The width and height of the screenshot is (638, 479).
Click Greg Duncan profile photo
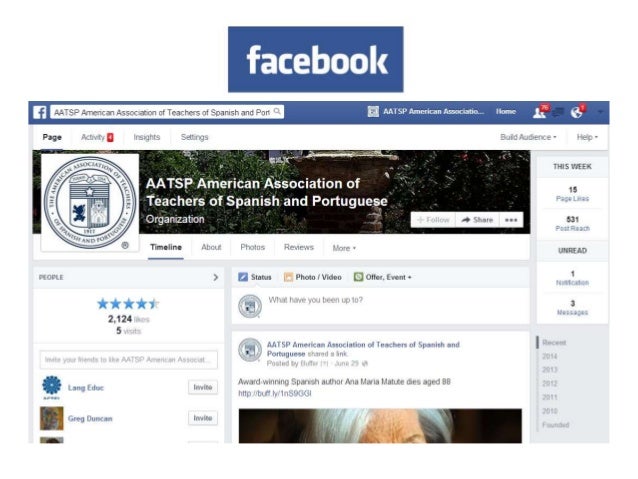pos(52,418)
